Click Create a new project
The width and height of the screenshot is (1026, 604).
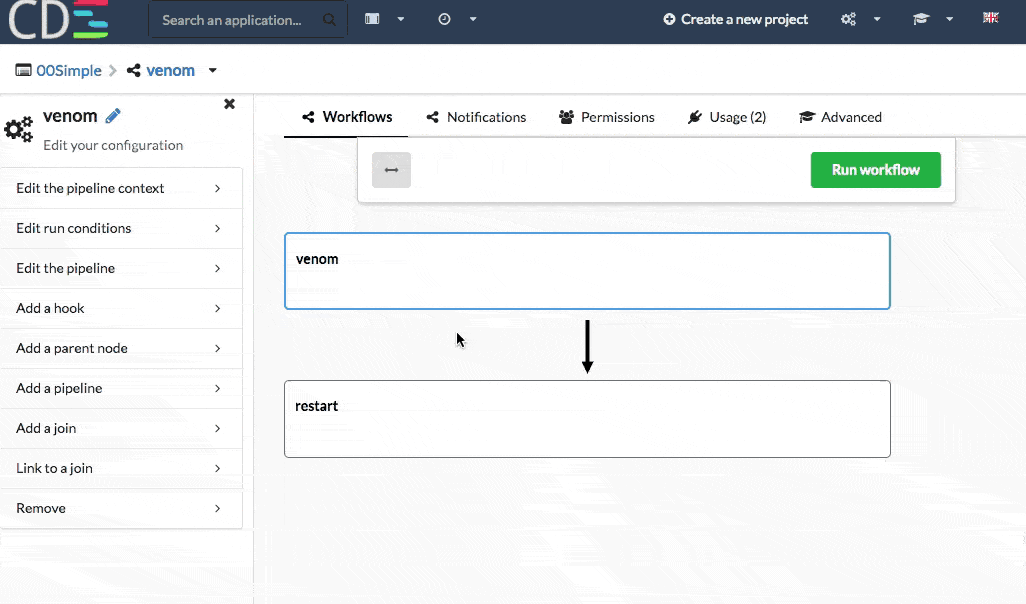click(735, 20)
